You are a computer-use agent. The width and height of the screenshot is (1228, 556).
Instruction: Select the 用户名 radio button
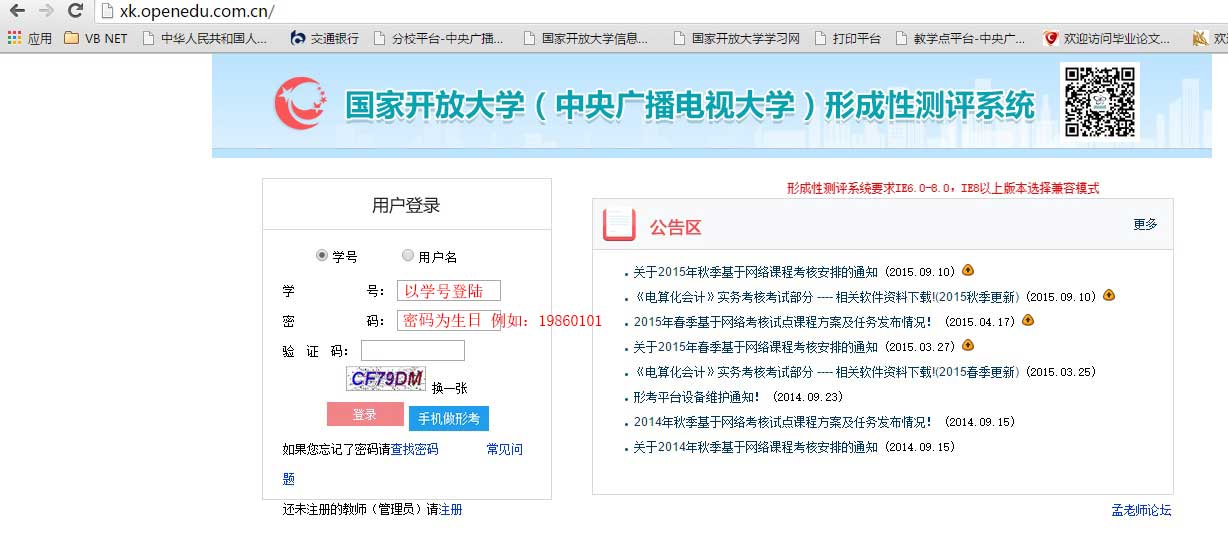(x=408, y=256)
